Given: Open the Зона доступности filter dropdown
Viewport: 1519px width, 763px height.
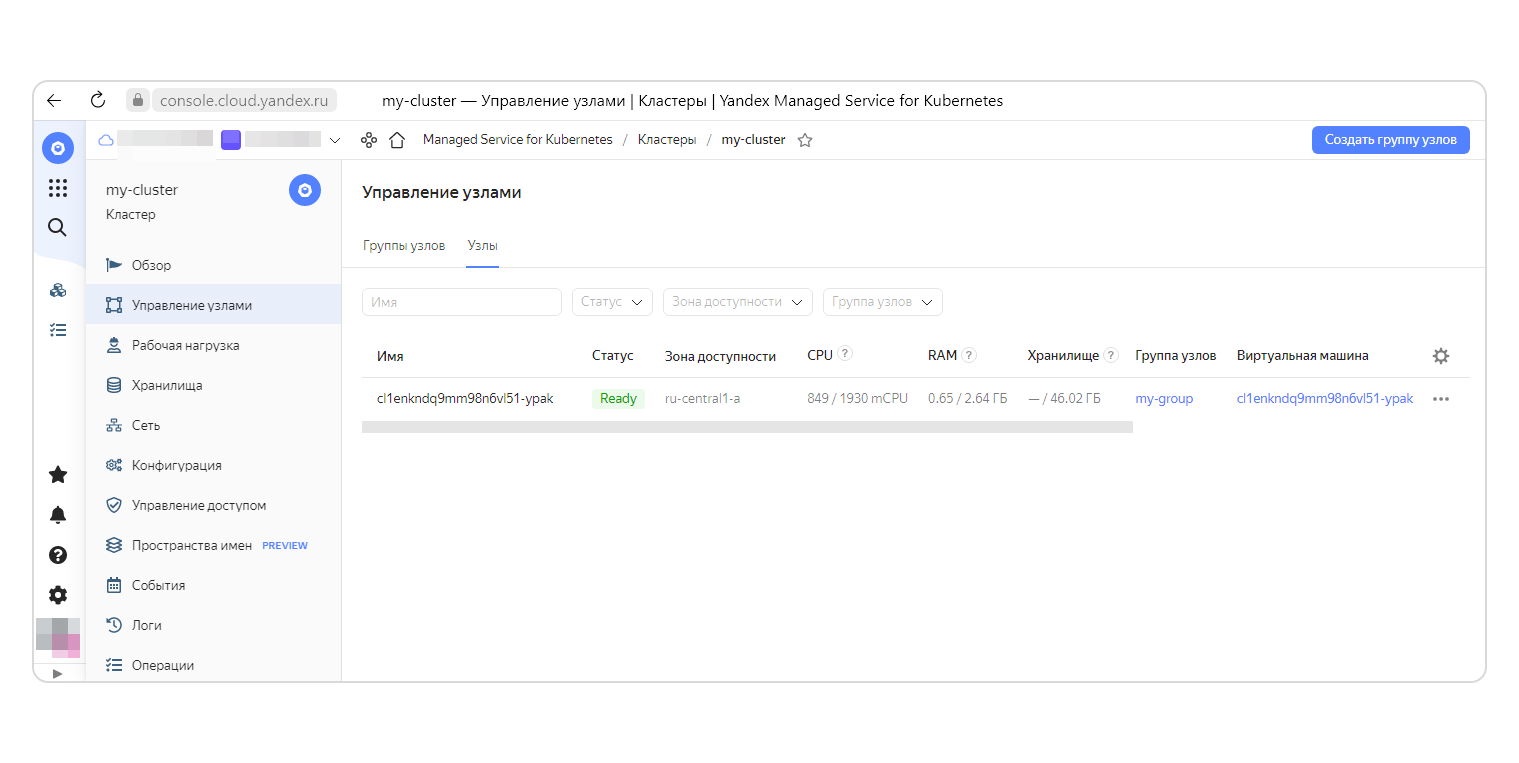Looking at the screenshot, I should click(x=738, y=302).
